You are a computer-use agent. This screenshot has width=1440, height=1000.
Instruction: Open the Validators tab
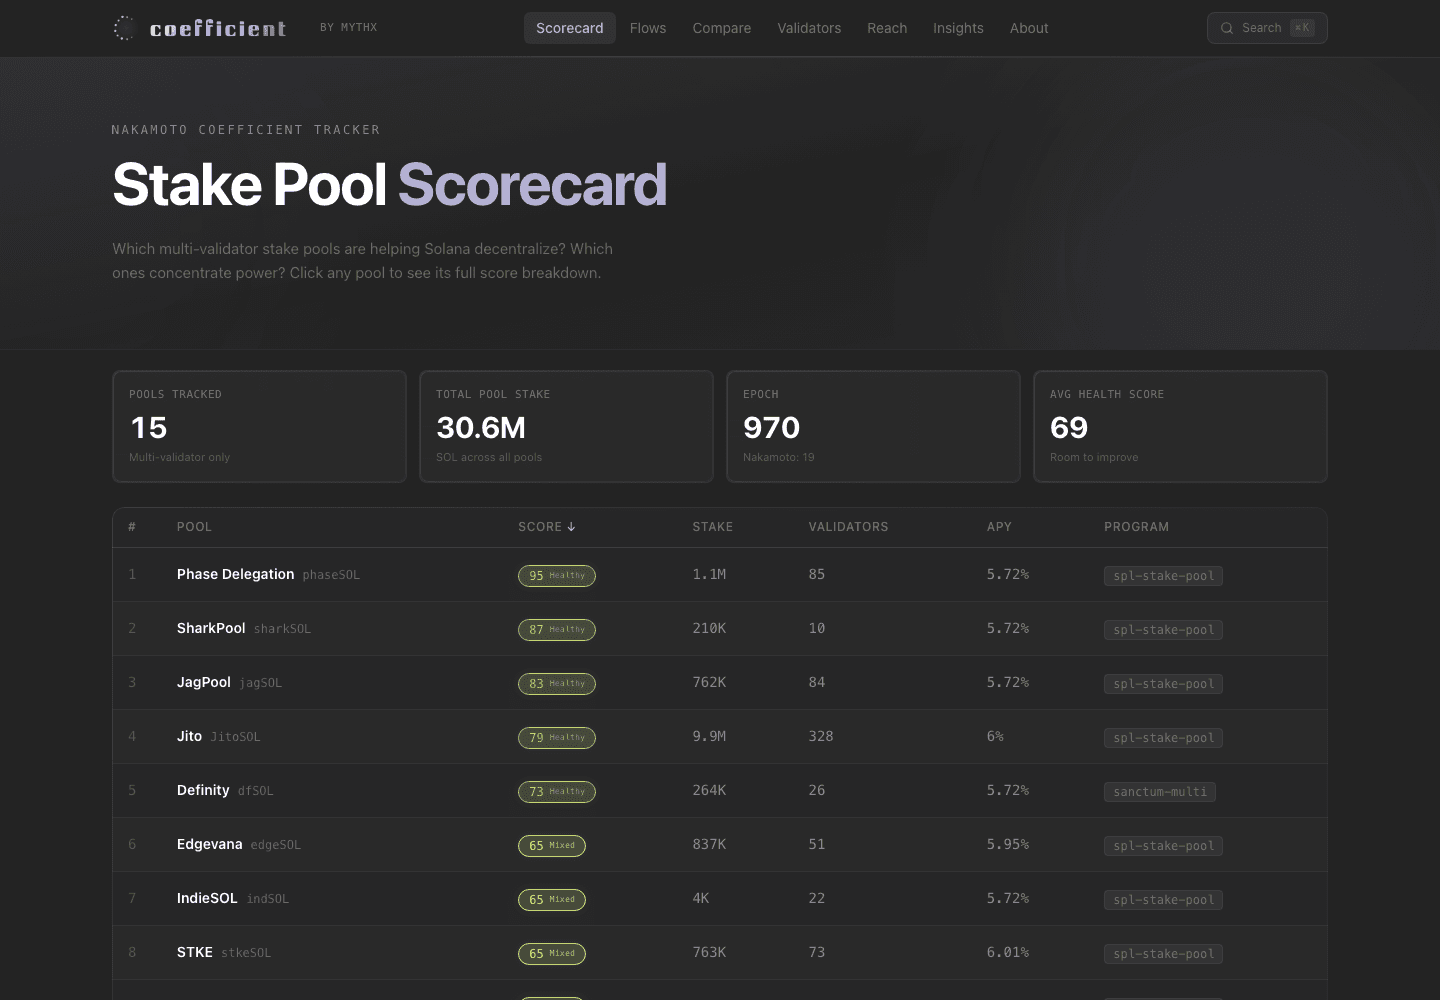coord(809,28)
